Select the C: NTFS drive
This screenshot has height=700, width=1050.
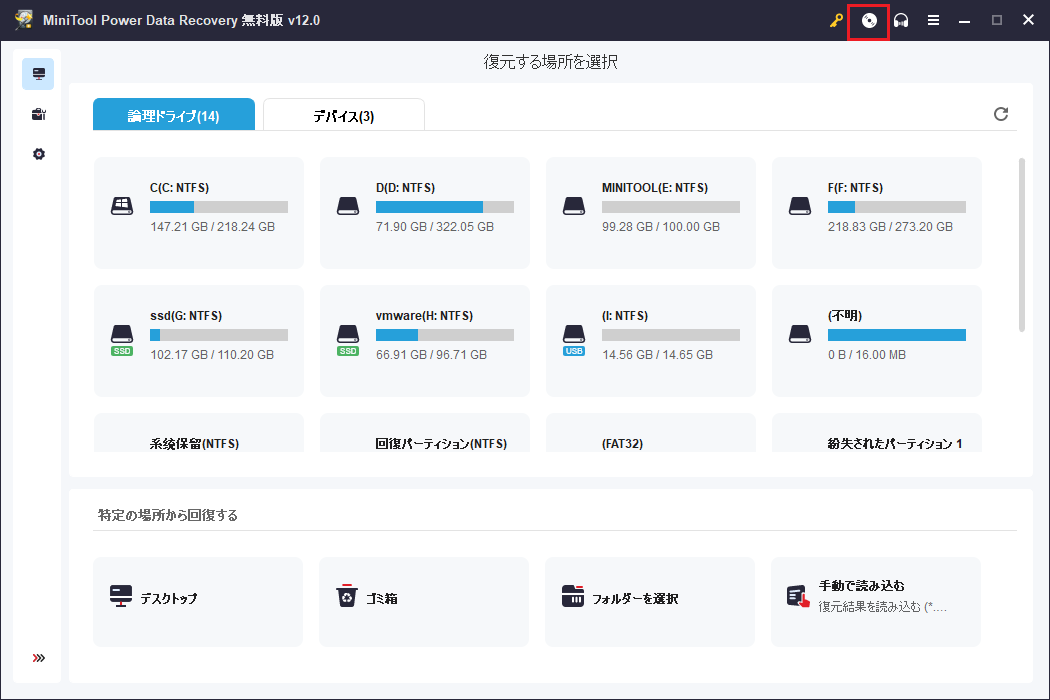click(199, 212)
